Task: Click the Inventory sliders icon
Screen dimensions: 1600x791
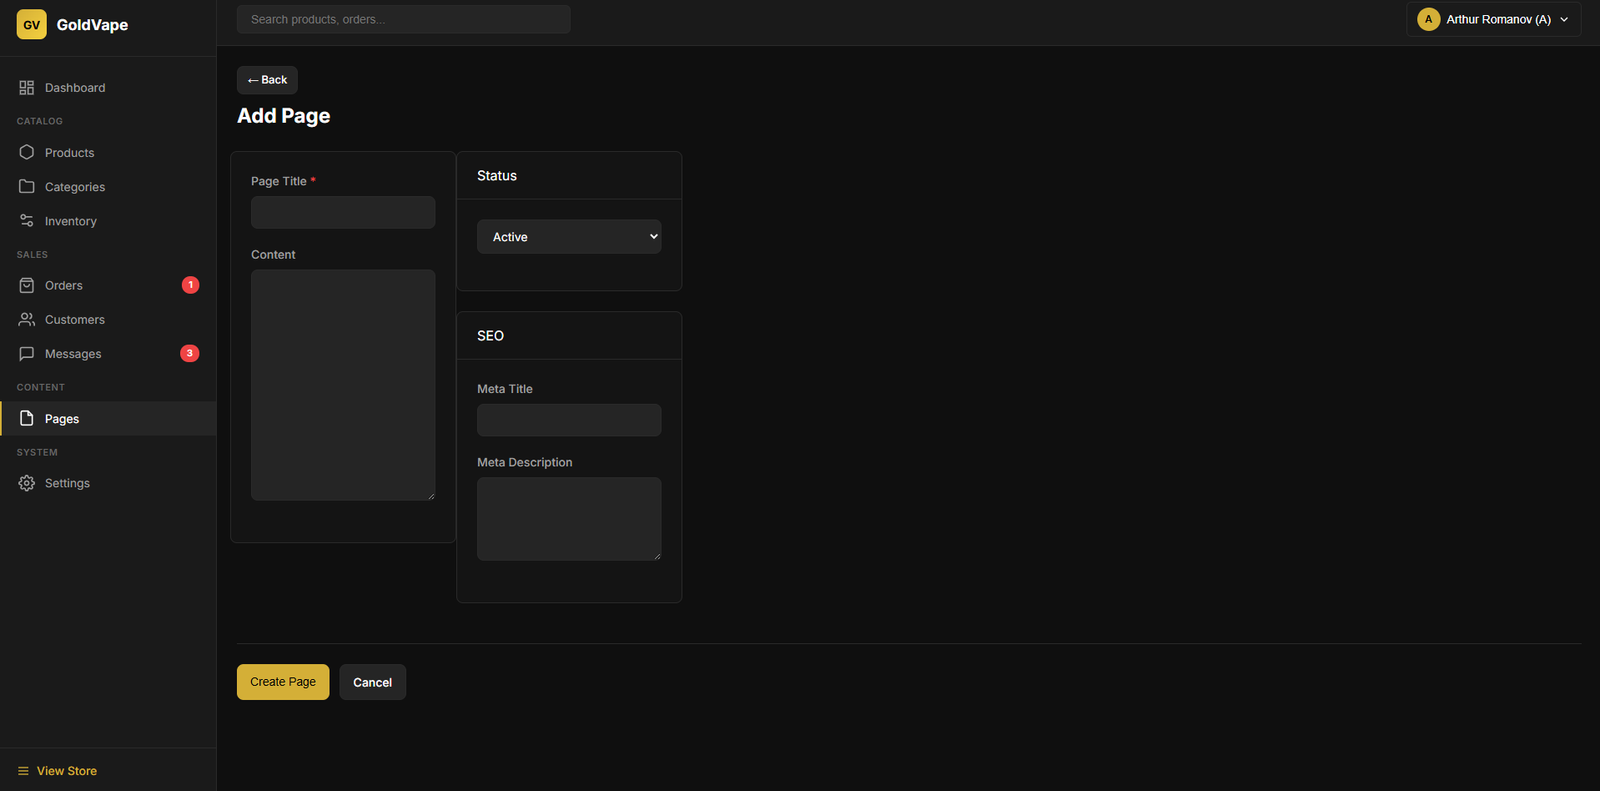Action: pyautogui.click(x=27, y=221)
